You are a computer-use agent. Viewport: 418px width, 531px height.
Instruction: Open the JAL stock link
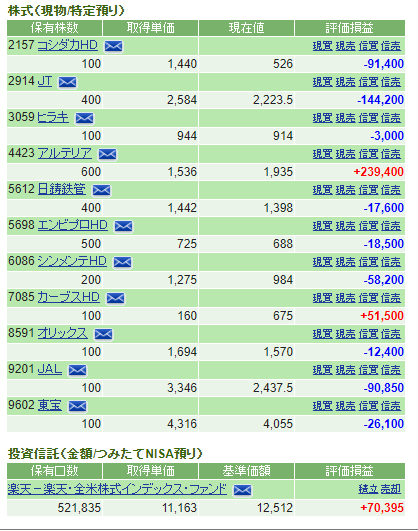coord(49,369)
